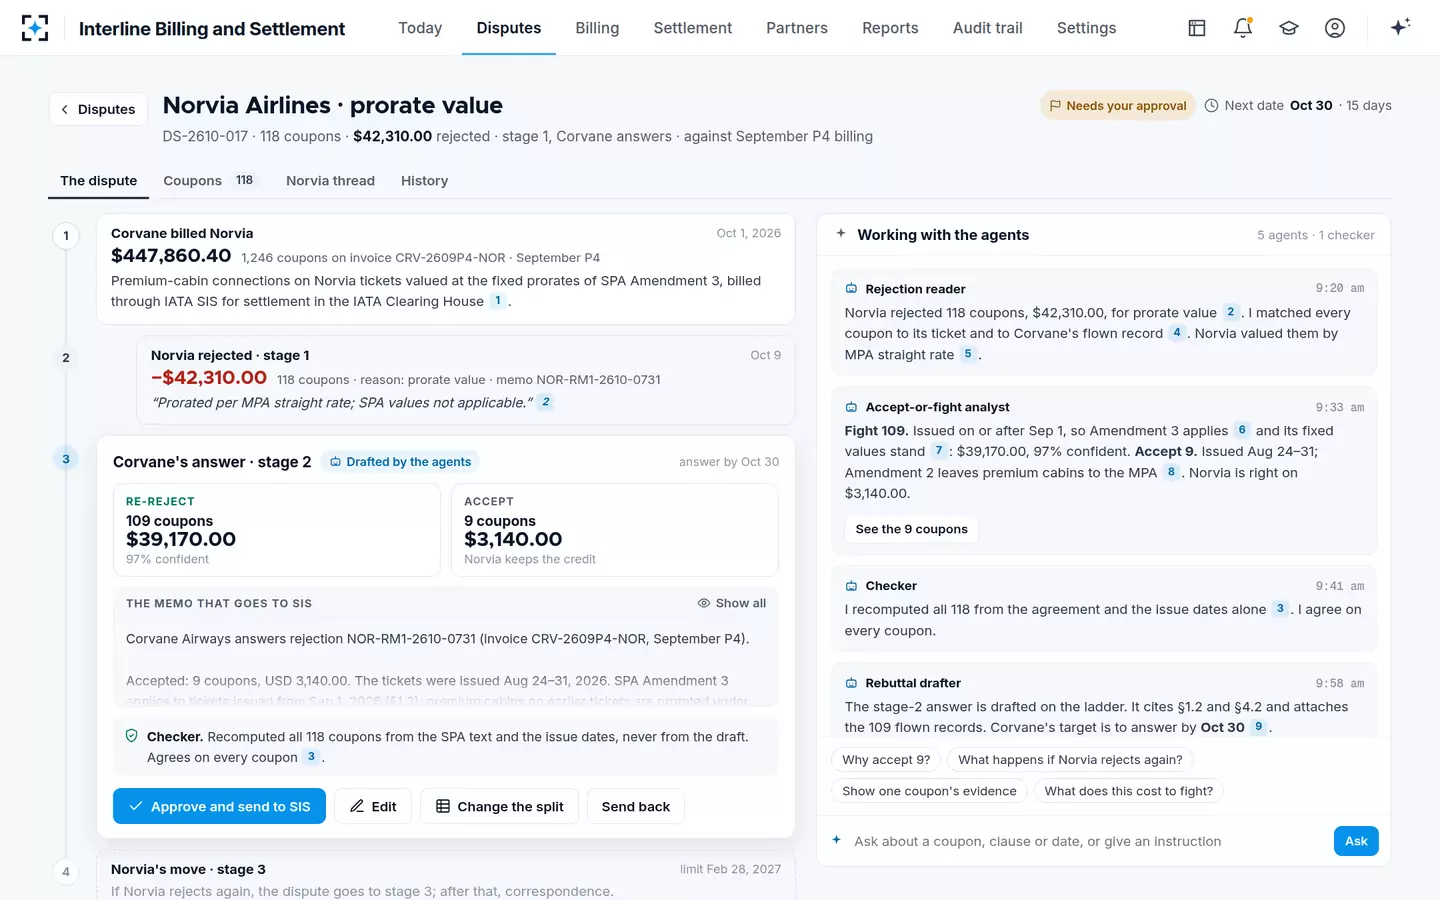Click reference 3 in Checker agent message
Viewport: 1440px width, 900px height.
[x=1280, y=608]
